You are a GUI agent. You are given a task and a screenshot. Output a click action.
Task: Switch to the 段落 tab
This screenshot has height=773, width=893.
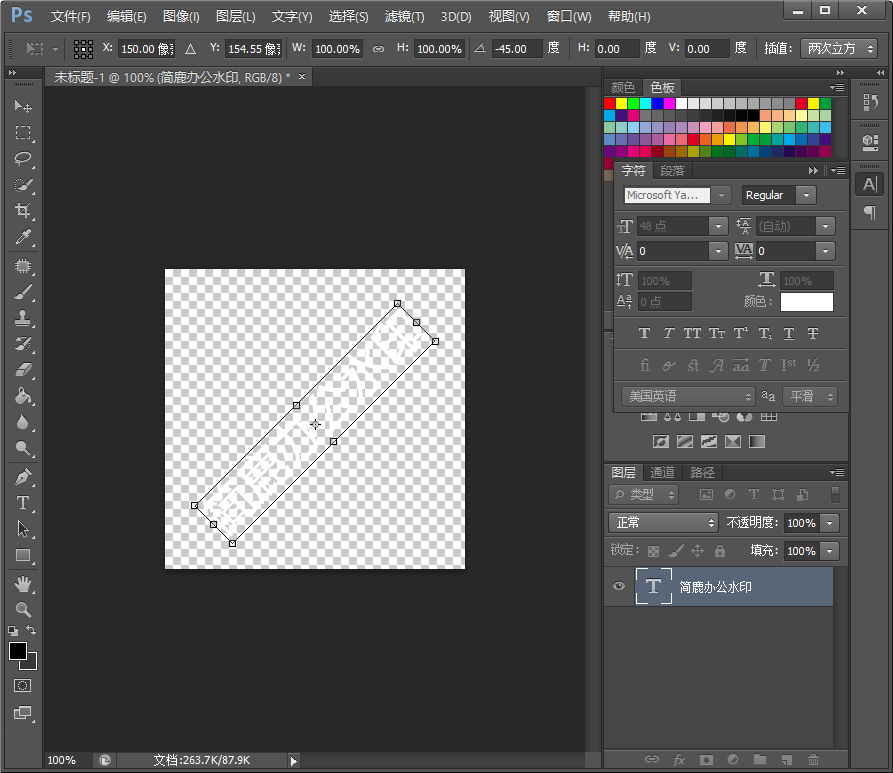coord(672,171)
